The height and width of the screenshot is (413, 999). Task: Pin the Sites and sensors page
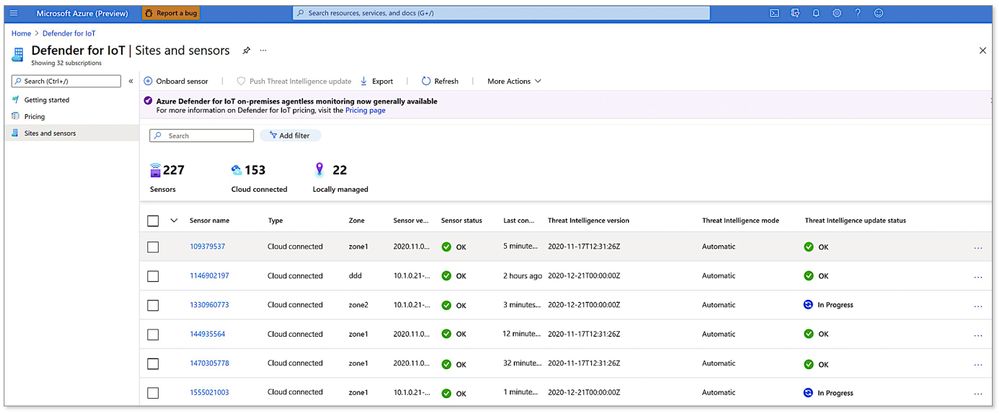[246, 50]
